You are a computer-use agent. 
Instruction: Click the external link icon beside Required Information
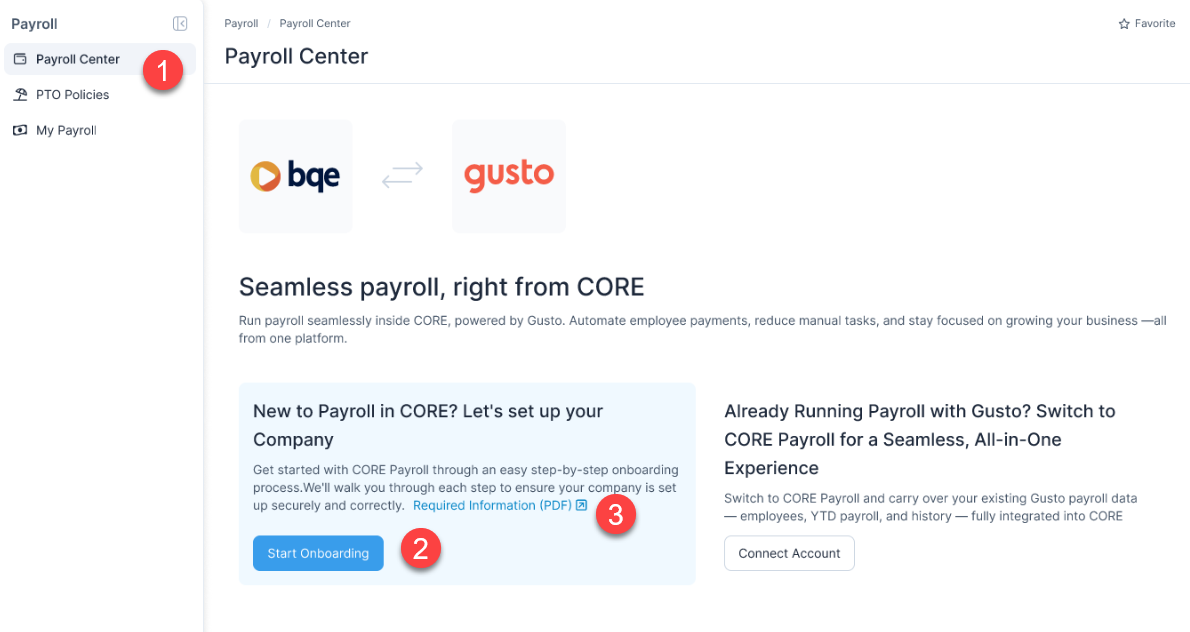click(582, 505)
